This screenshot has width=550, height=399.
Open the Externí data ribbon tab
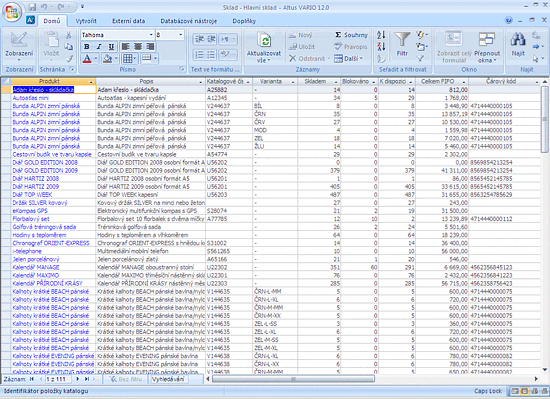click(128, 21)
